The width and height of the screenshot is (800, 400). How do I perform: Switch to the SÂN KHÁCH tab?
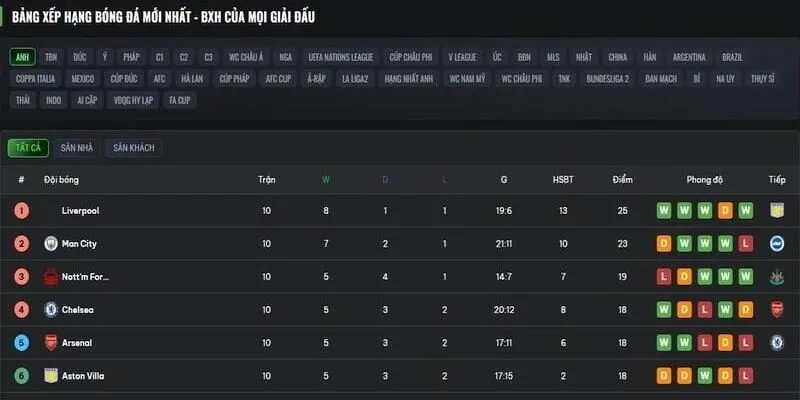[x=135, y=148]
